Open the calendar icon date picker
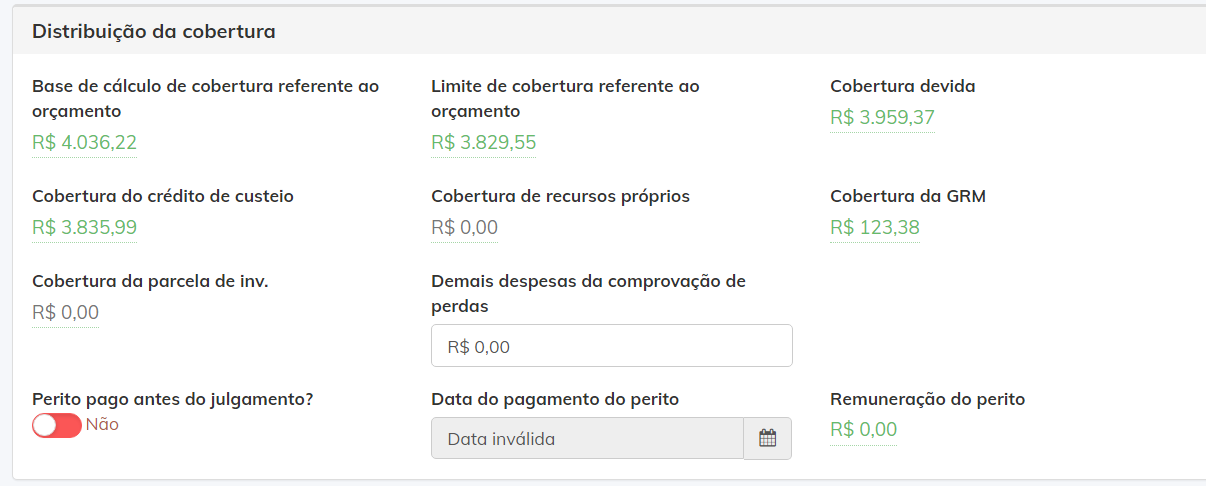The image size is (1206, 486). pyautogui.click(x=767, y=438)
